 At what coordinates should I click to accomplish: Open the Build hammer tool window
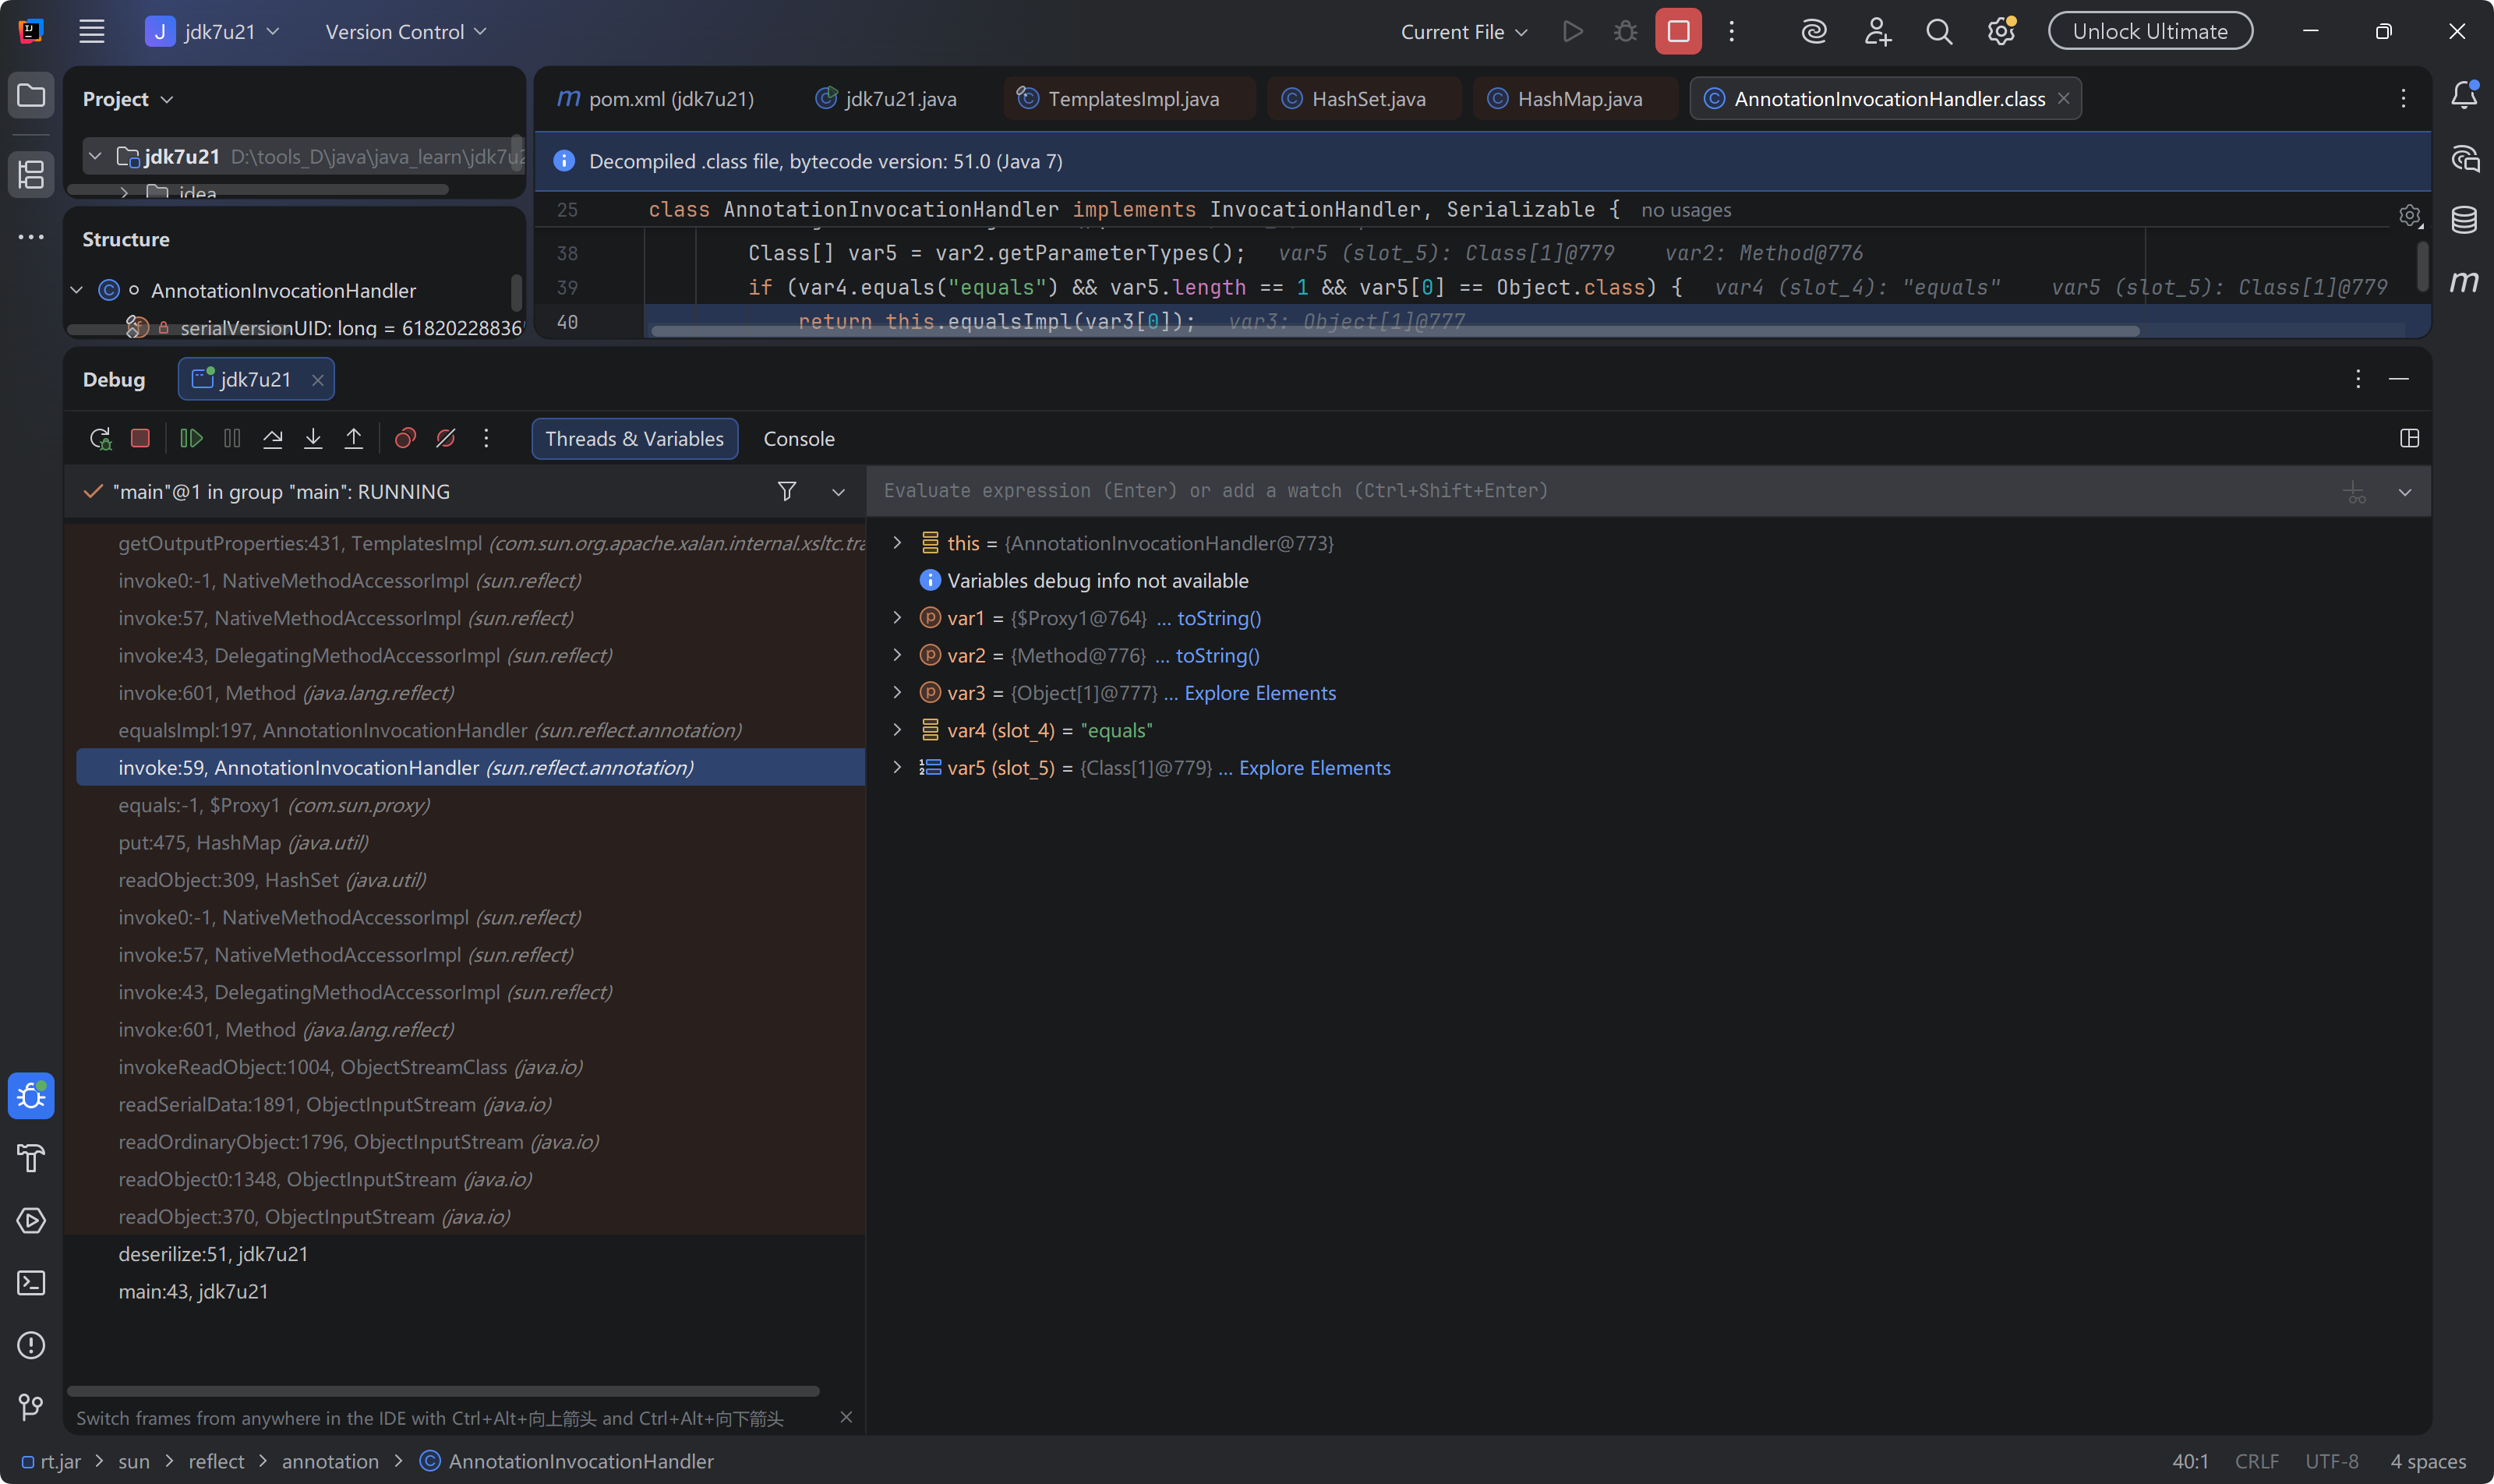pyautogui.click(x=31, y=1158)
